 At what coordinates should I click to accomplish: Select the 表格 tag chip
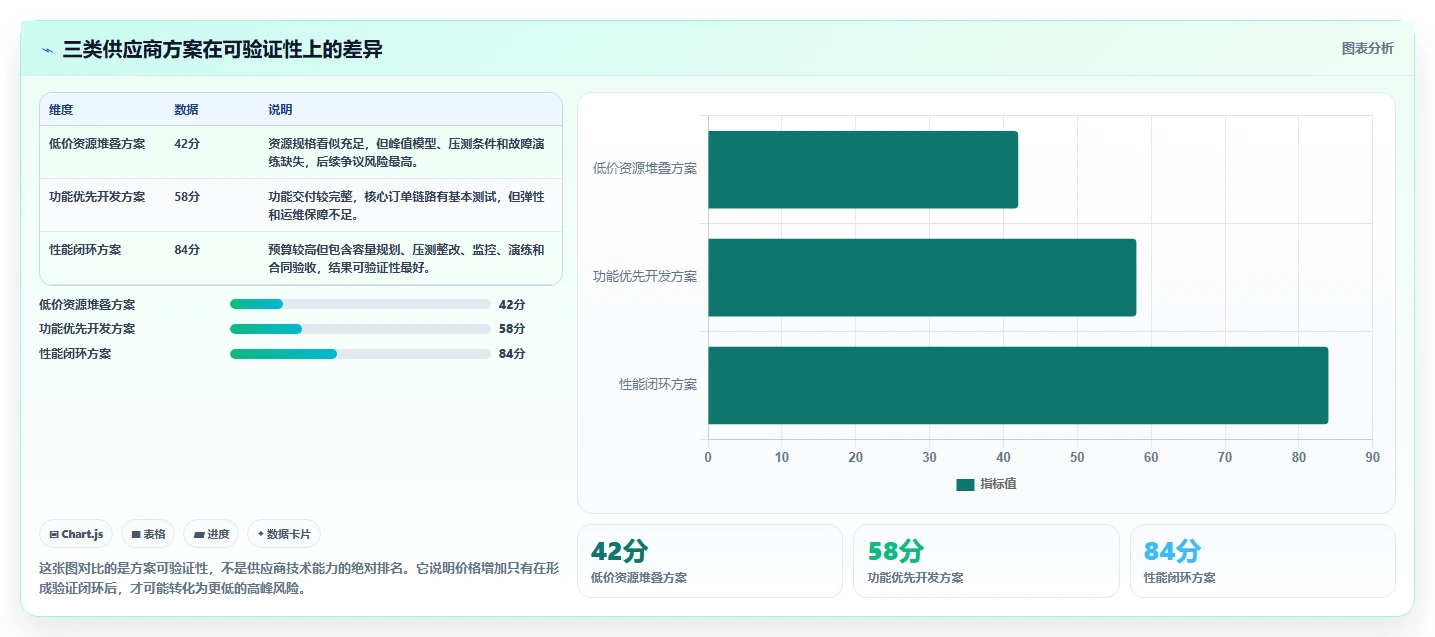pos(149,534)
